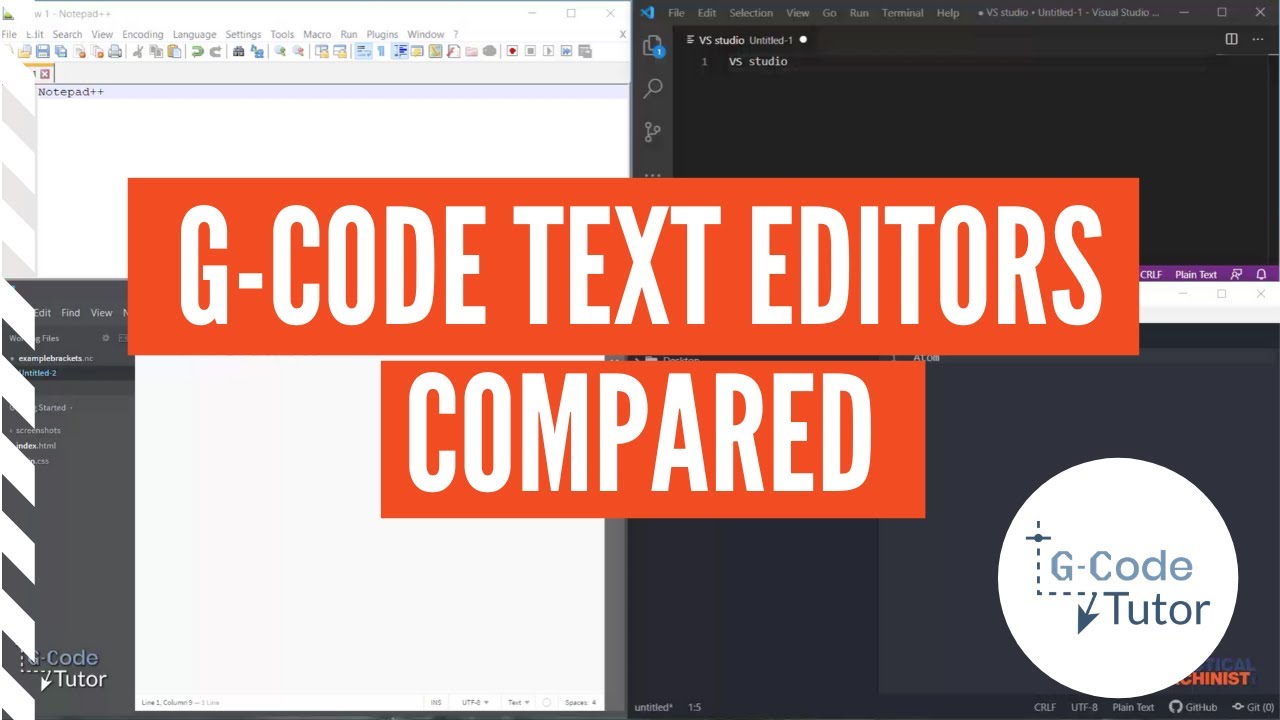Click the GitHub button in Atom status bar
Image resolution: width=1280 pixels, height=720 pixels.
[x=1193, y=707]
